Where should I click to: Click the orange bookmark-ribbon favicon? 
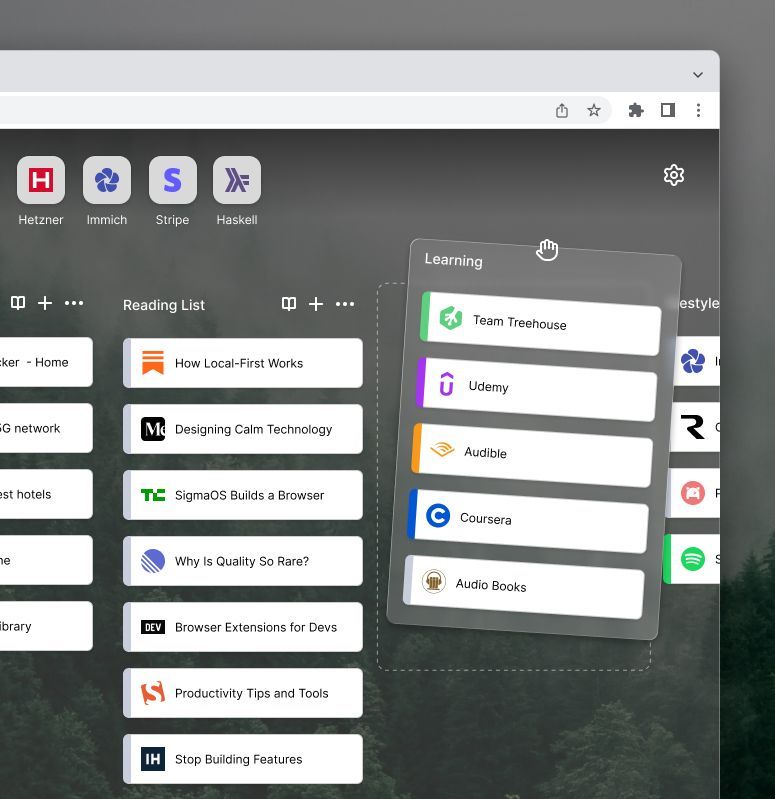[153, 363]
